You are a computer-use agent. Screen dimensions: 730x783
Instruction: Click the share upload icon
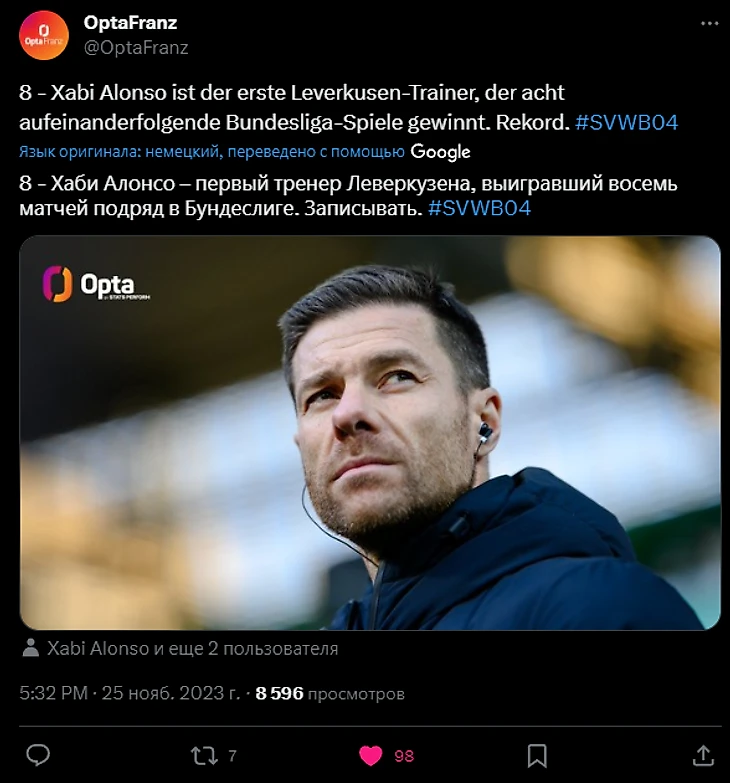[703, 755]
